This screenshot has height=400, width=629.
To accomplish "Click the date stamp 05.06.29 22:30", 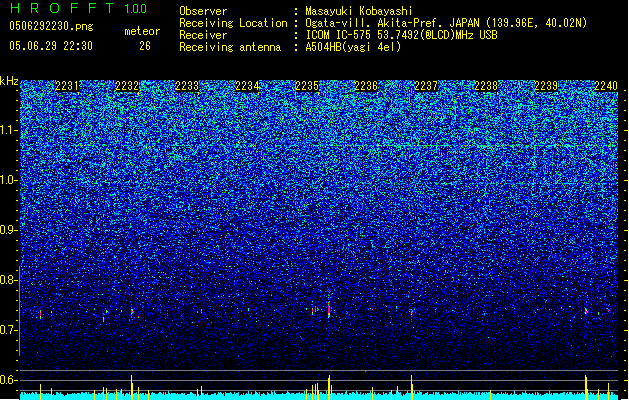I will 51,46.
